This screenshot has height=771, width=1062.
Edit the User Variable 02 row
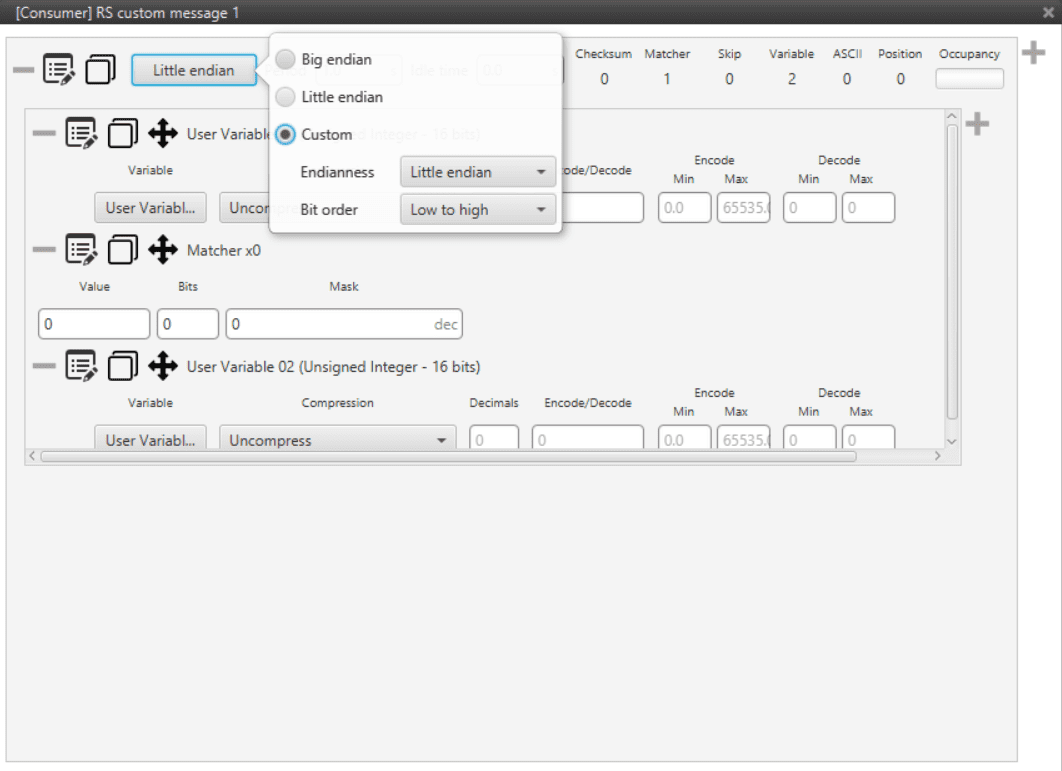81,367
